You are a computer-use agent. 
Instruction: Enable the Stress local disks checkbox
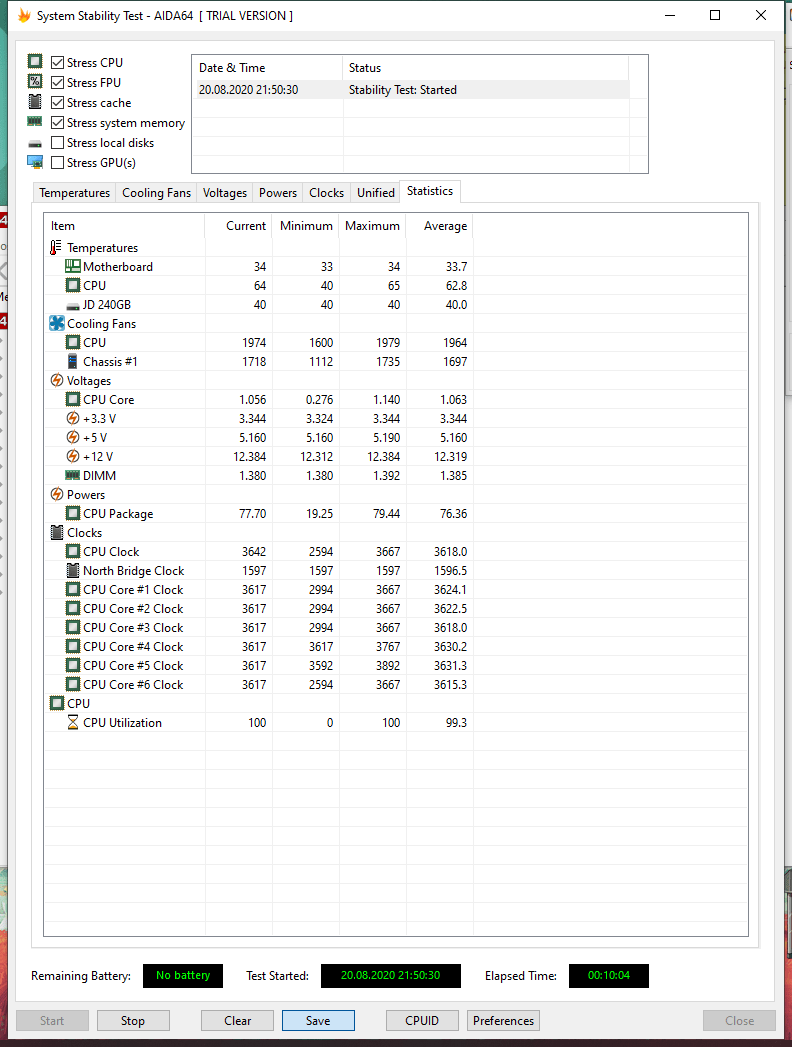pos(57,143)
